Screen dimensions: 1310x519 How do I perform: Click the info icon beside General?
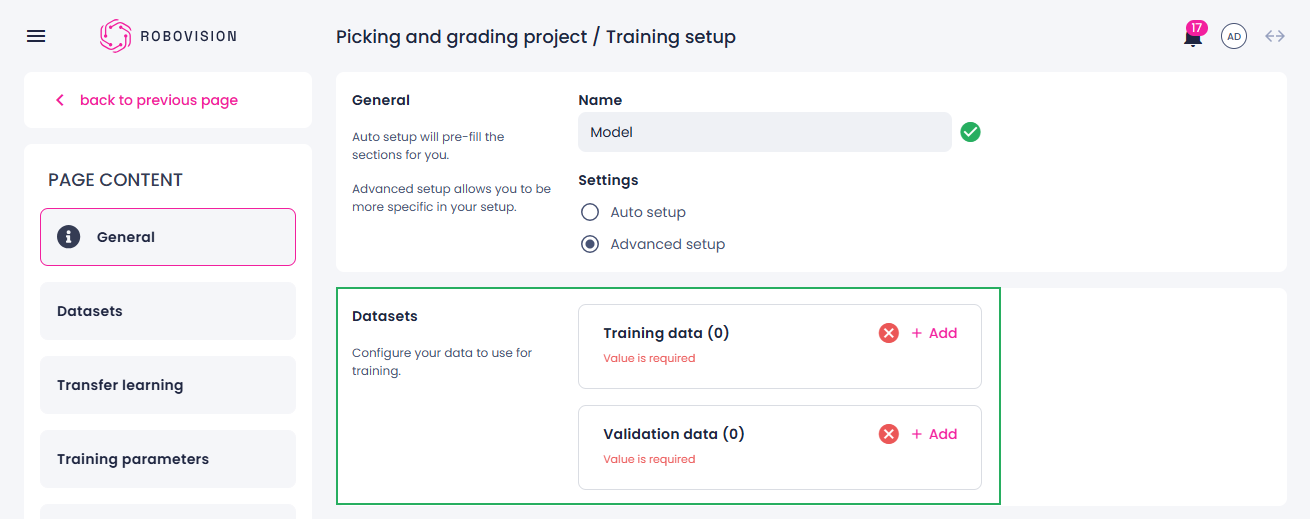pos(69,237)
